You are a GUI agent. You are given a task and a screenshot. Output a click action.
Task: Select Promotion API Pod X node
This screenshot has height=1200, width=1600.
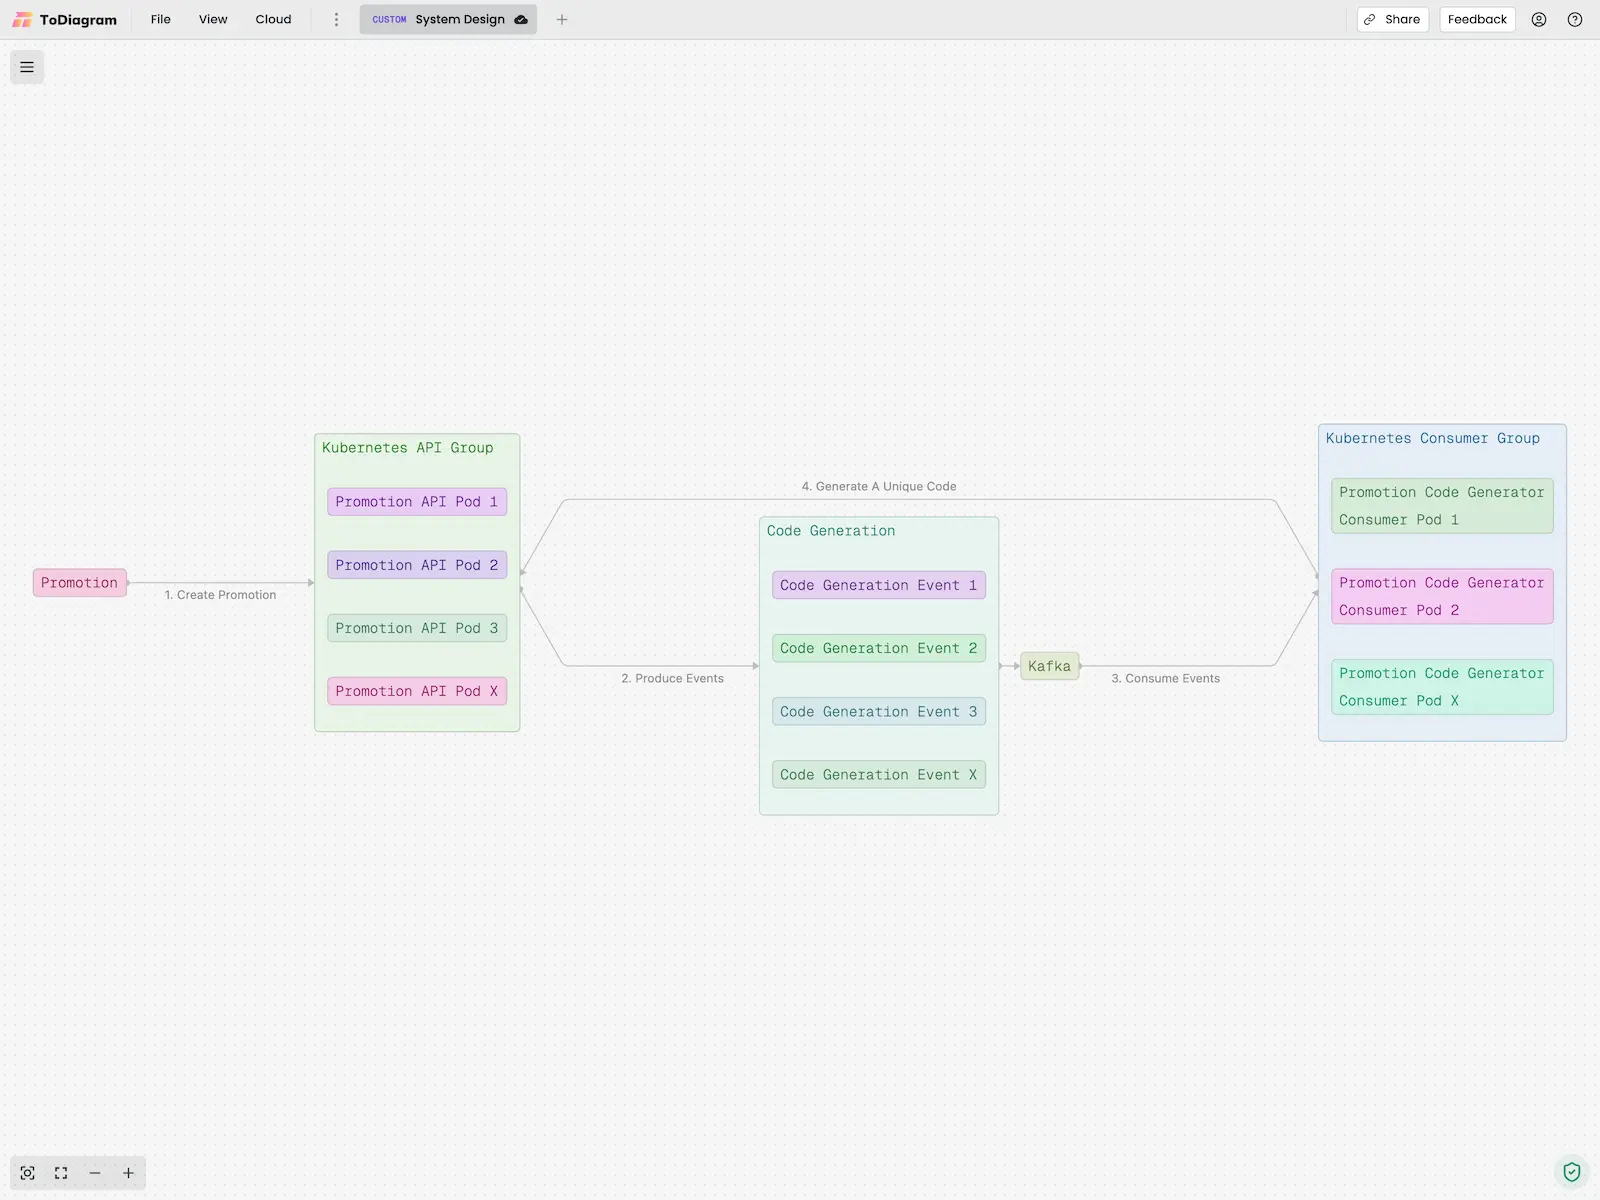click(x=417, y=691)
